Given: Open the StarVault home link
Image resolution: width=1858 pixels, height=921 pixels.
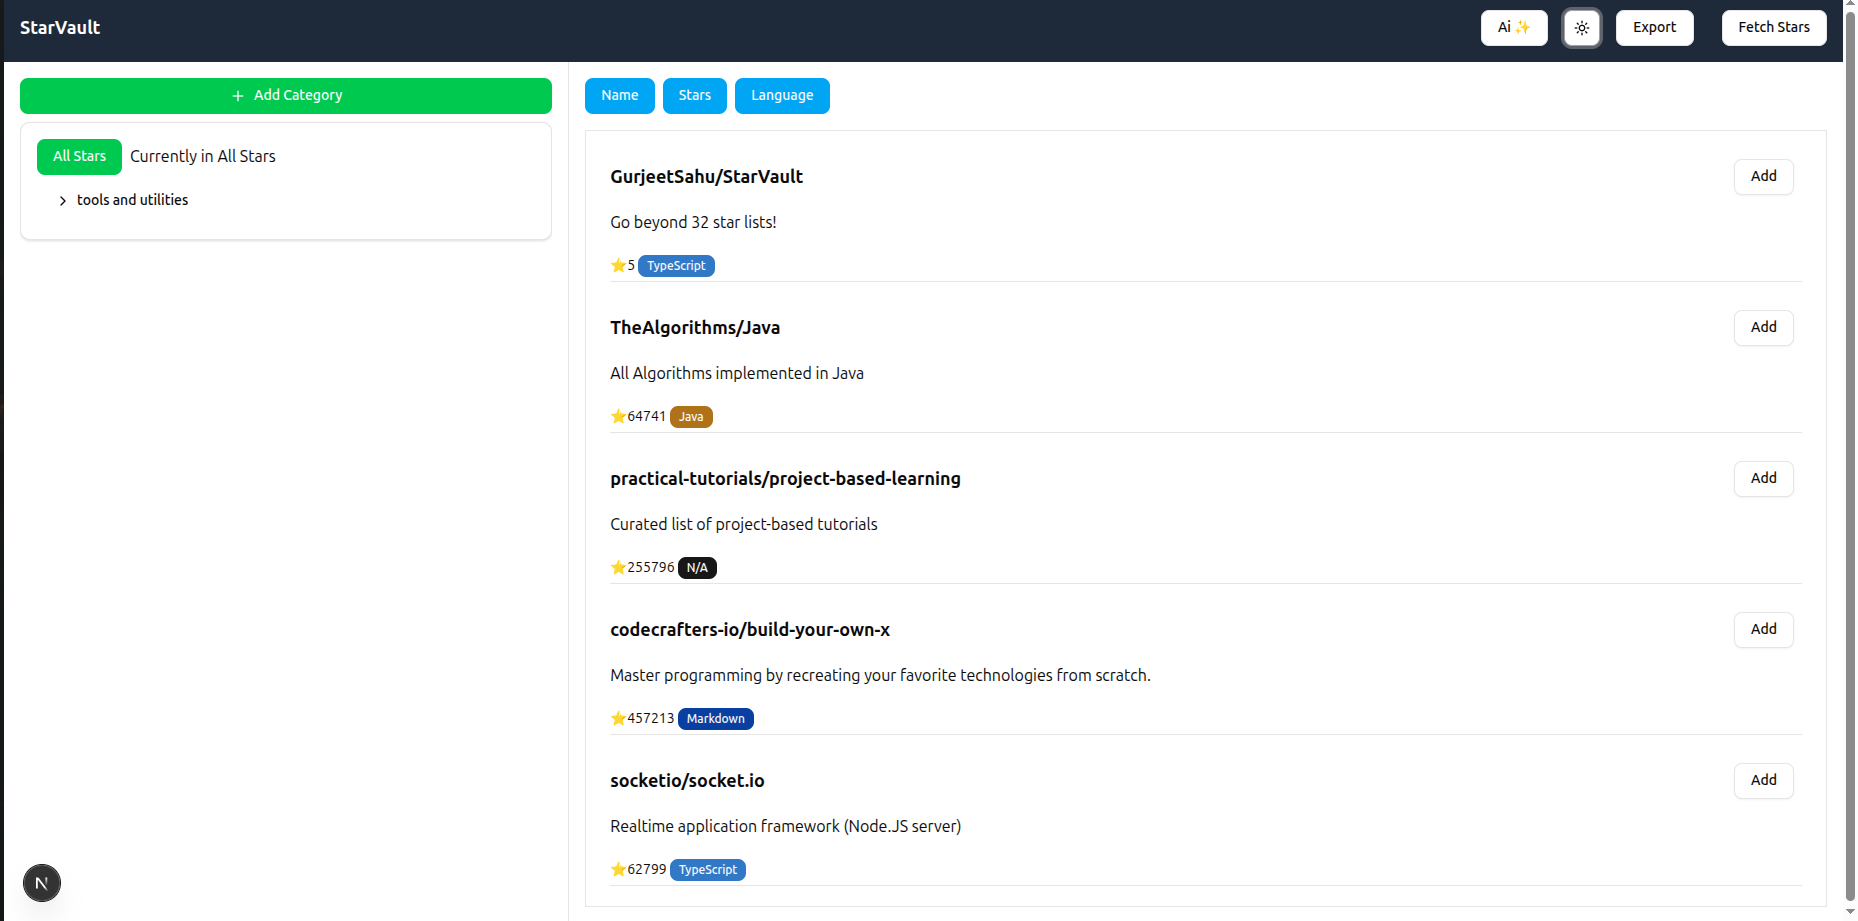Looking at the screenshot, I should 59,27.
